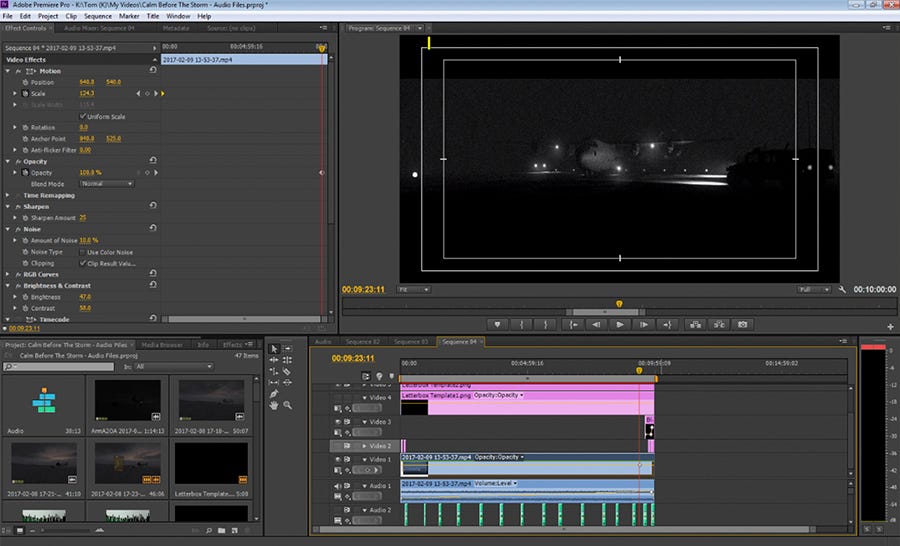
Task: Select the Pen tool in the tools panel
Action: [x=274, y=394]
